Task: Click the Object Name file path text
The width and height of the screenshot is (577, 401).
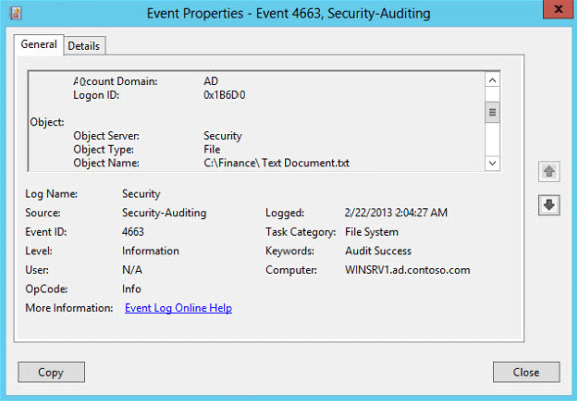Action: coord(276,163)
